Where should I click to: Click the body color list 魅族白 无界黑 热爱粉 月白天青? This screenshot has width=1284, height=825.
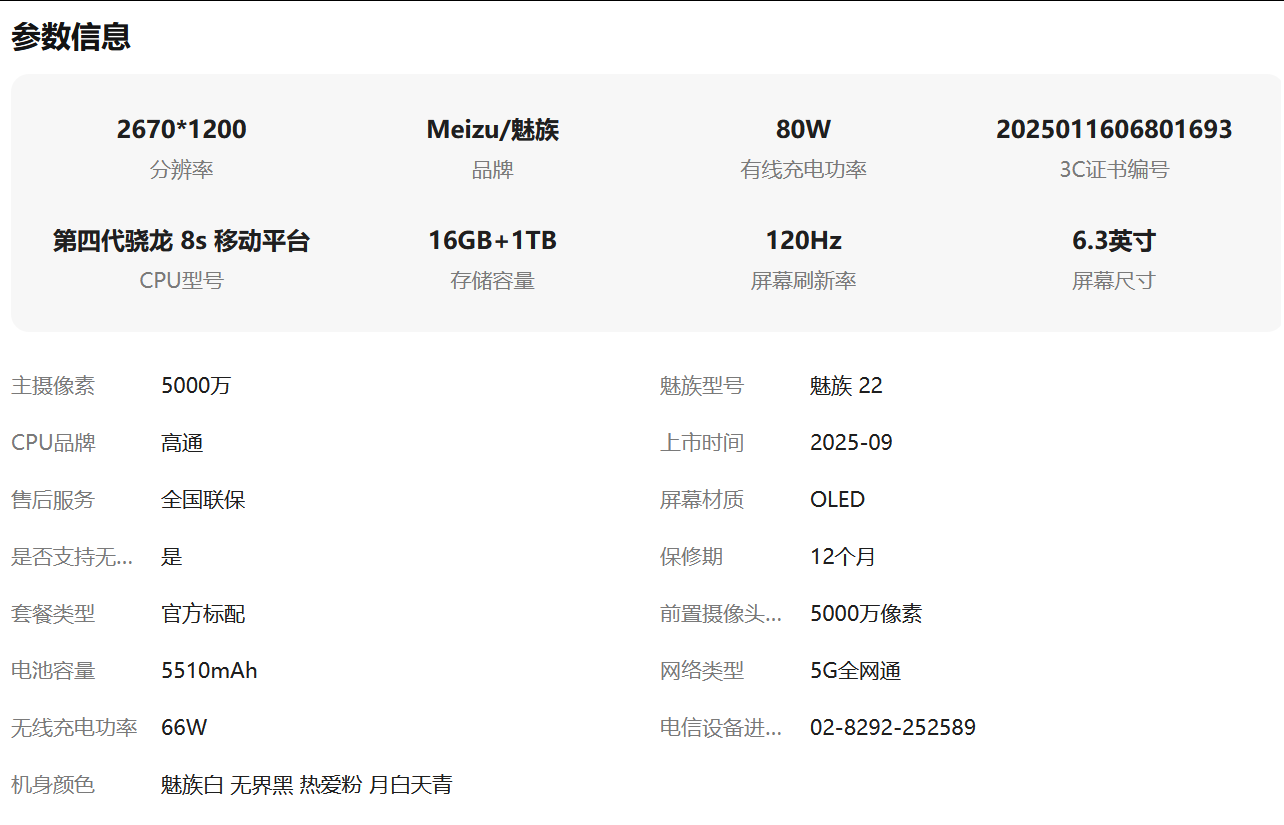coord(306,785)
